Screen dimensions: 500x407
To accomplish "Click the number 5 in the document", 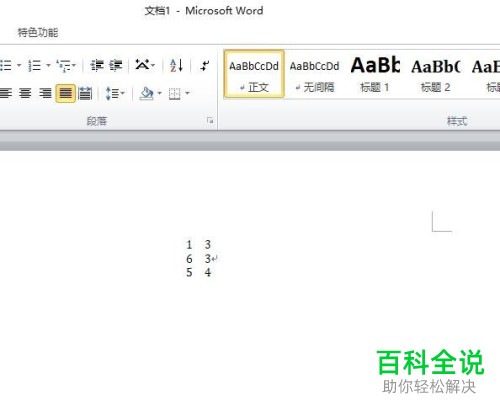I will pos(189,272).
